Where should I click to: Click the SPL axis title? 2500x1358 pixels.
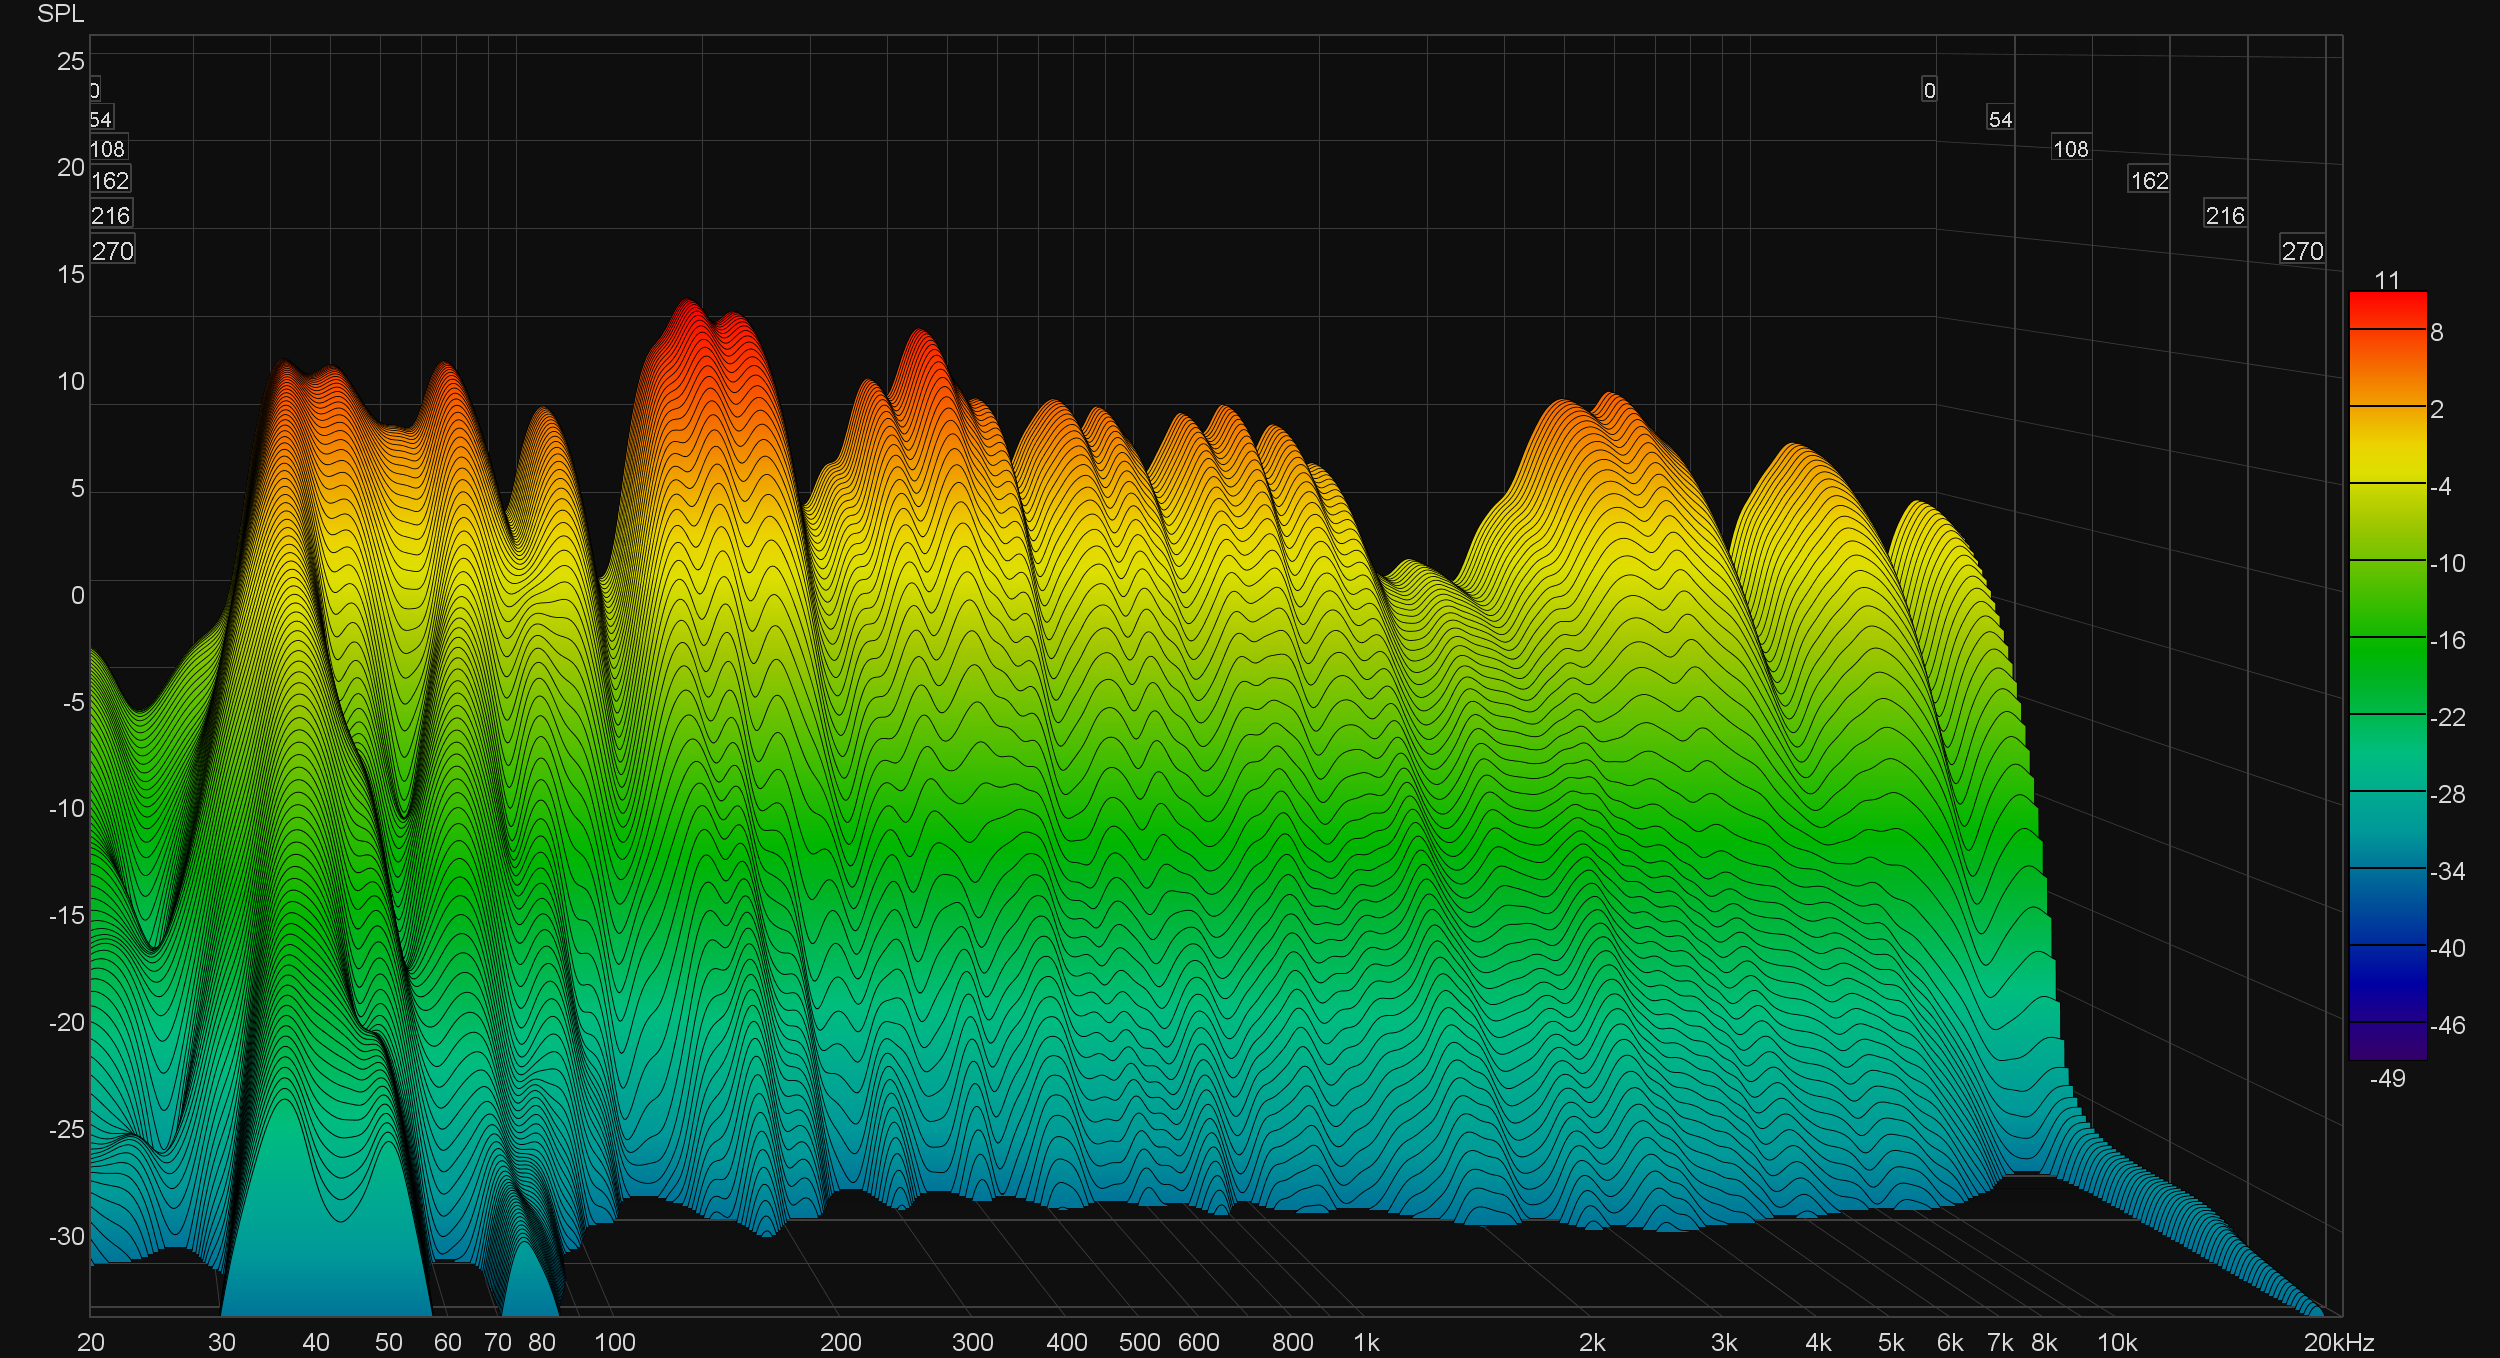pos(60,14)
